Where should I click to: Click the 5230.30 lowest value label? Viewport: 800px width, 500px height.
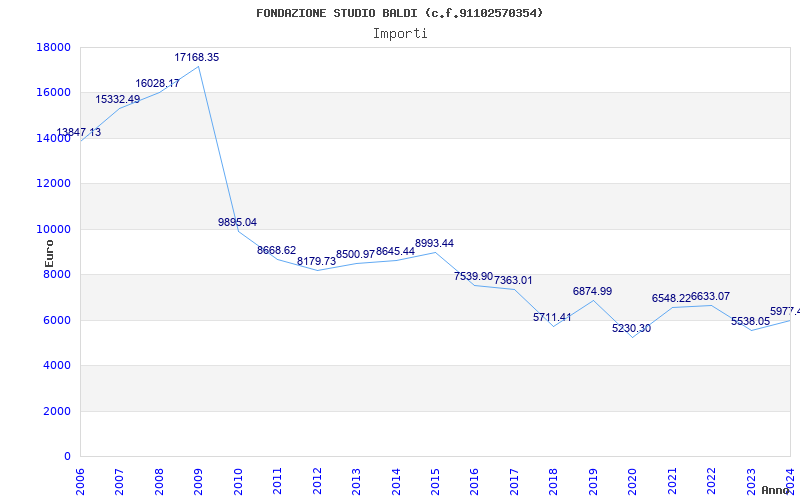pos(631,329)
